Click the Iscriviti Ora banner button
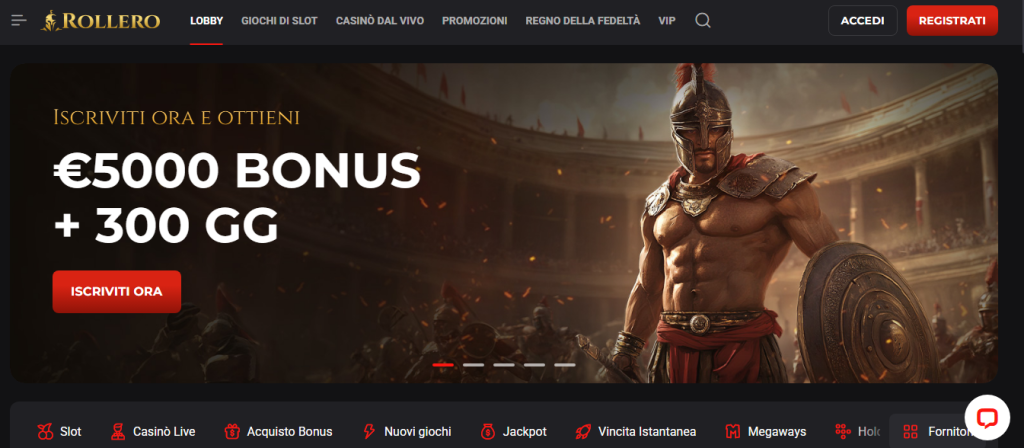Screen dimensions: 1024x448 pos(117,291)
